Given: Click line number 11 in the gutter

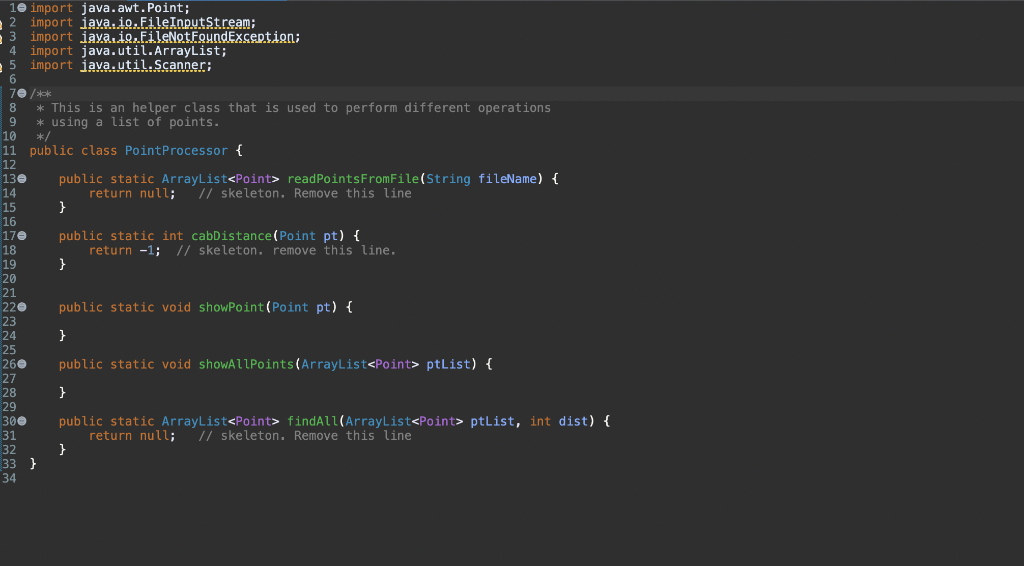Looking at the screenshot, I should 9,151.
